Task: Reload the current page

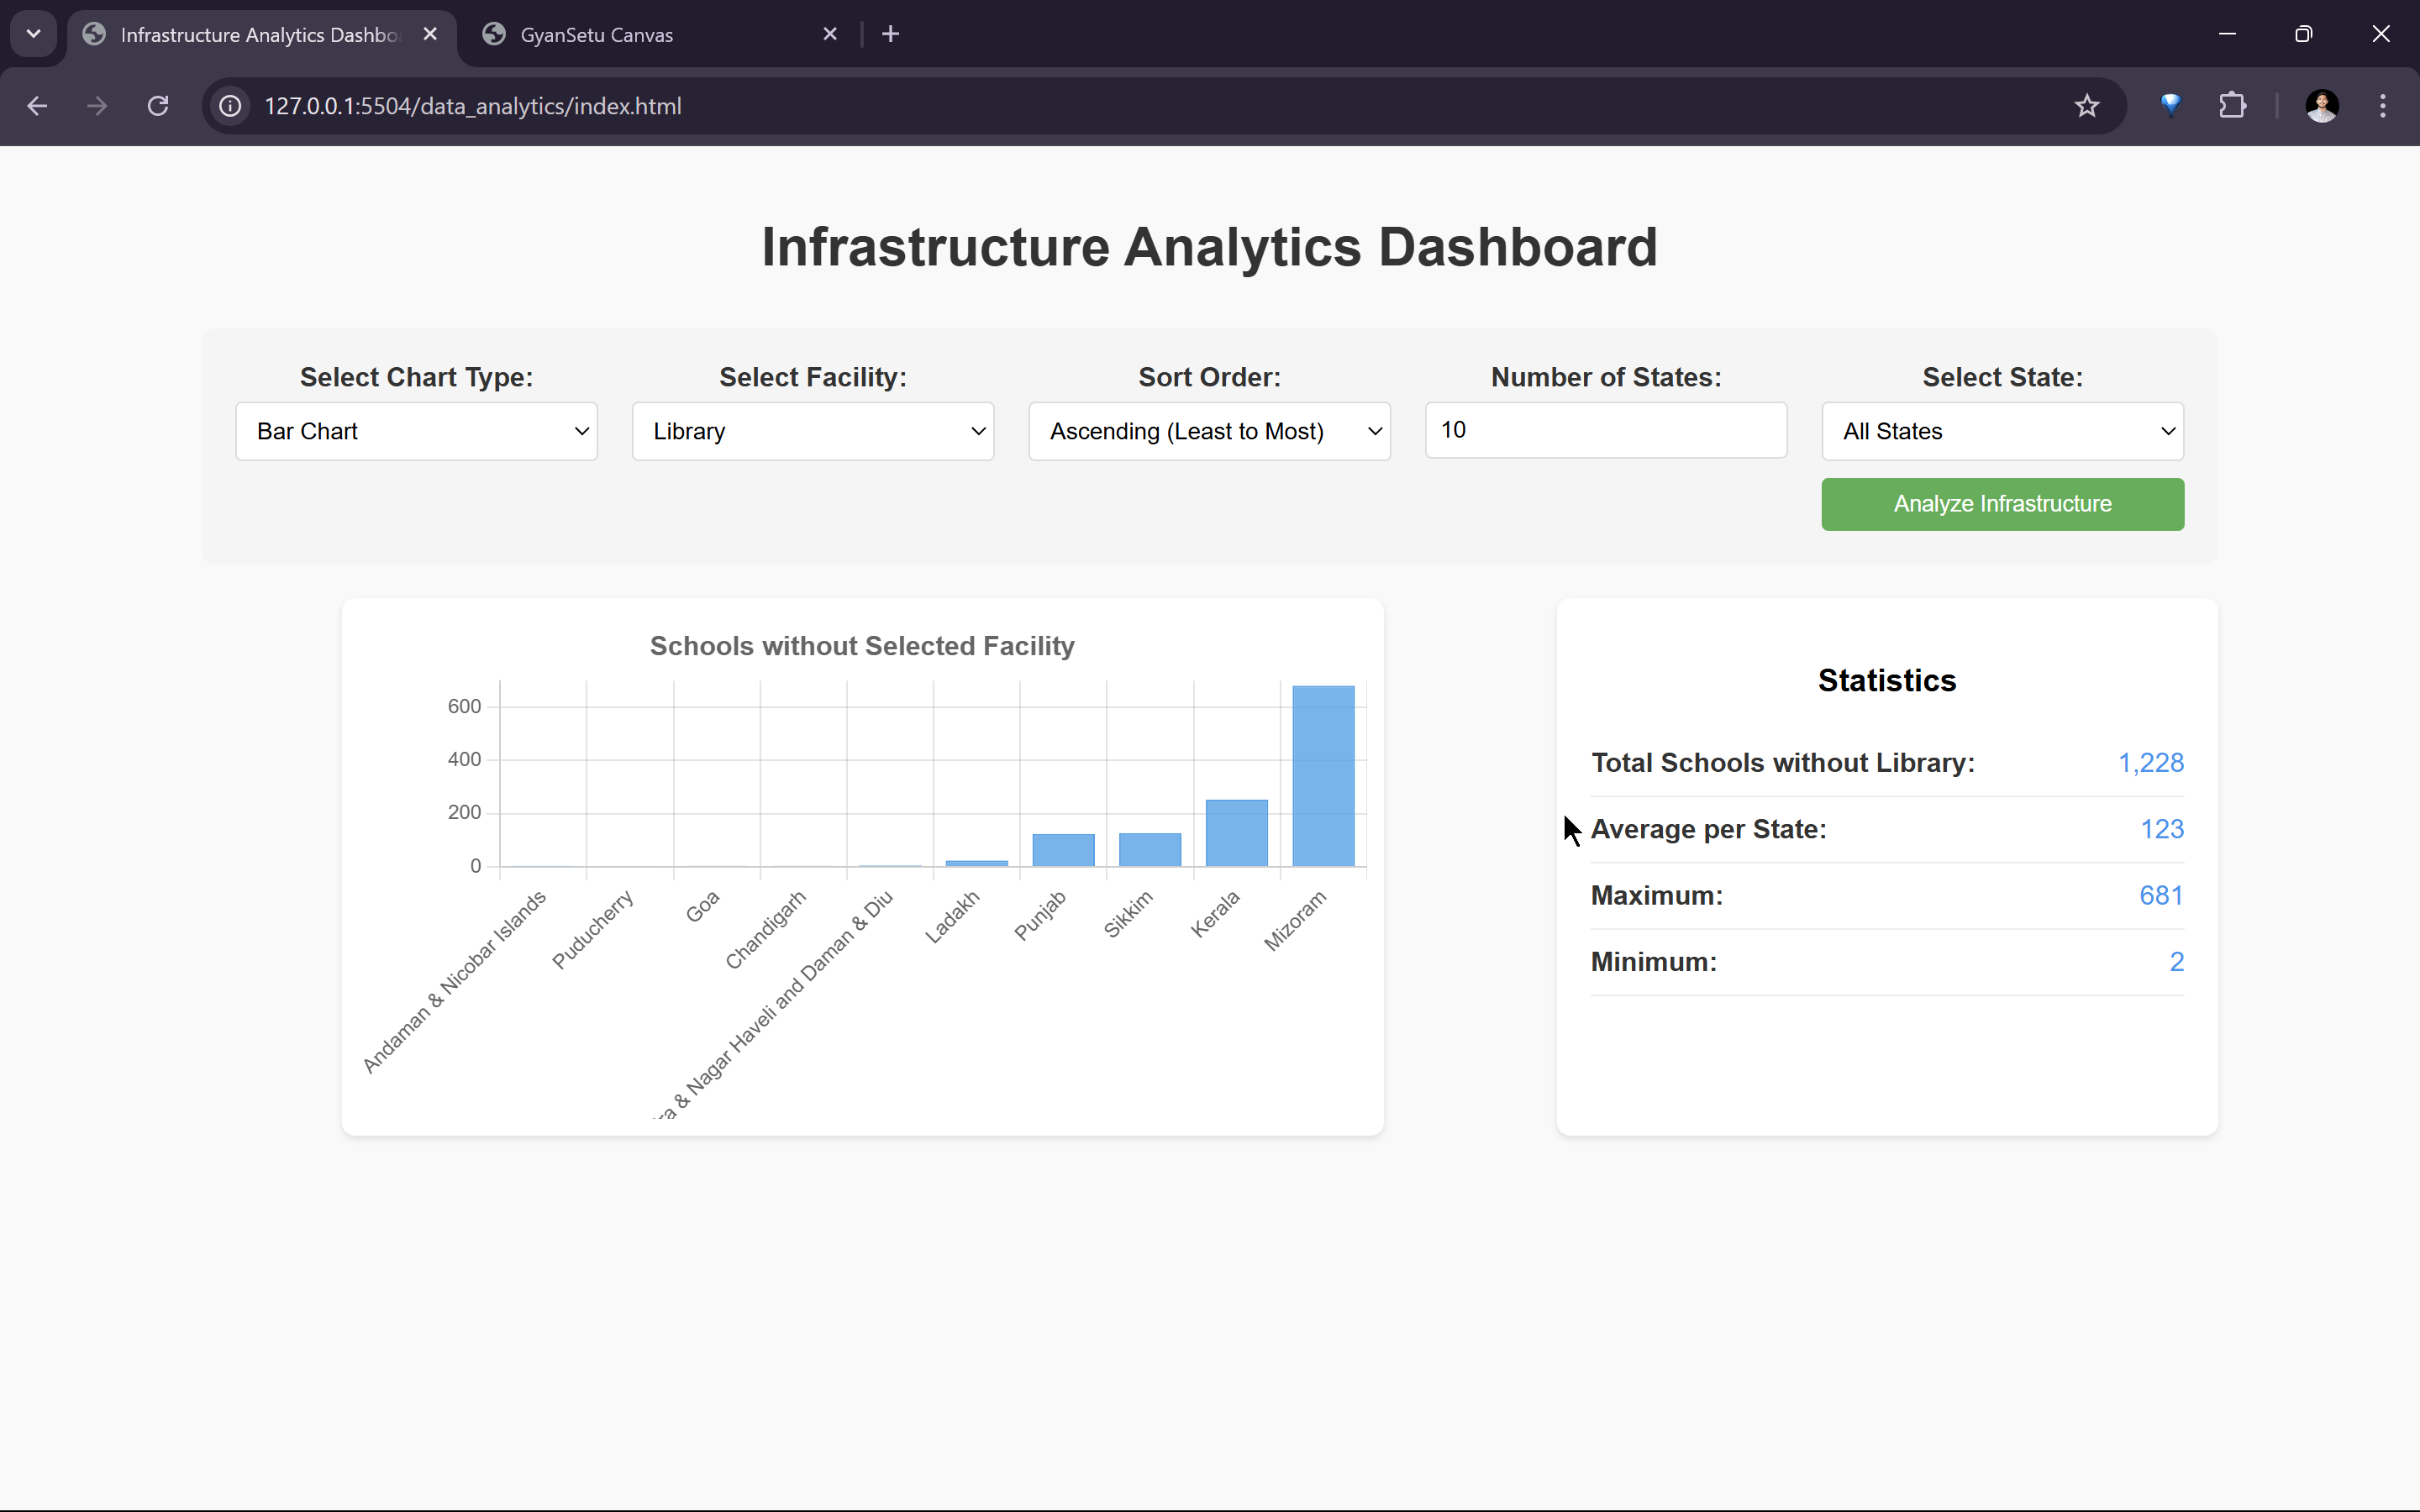Action: click(x=158, y=106)
